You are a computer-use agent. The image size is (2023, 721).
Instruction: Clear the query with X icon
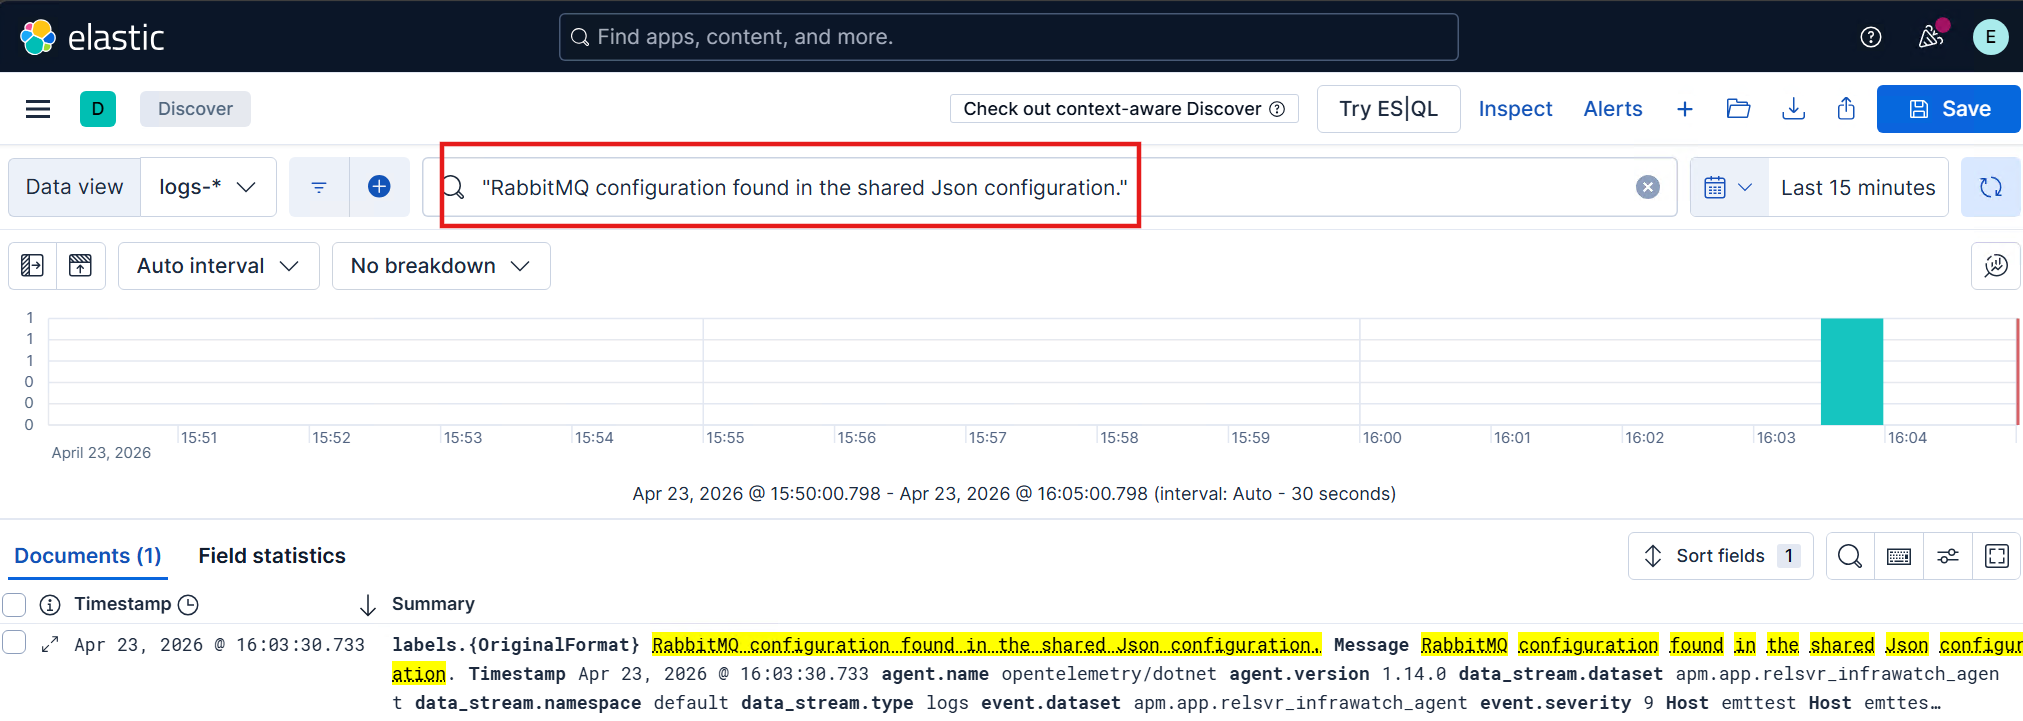pos(1648,187)
